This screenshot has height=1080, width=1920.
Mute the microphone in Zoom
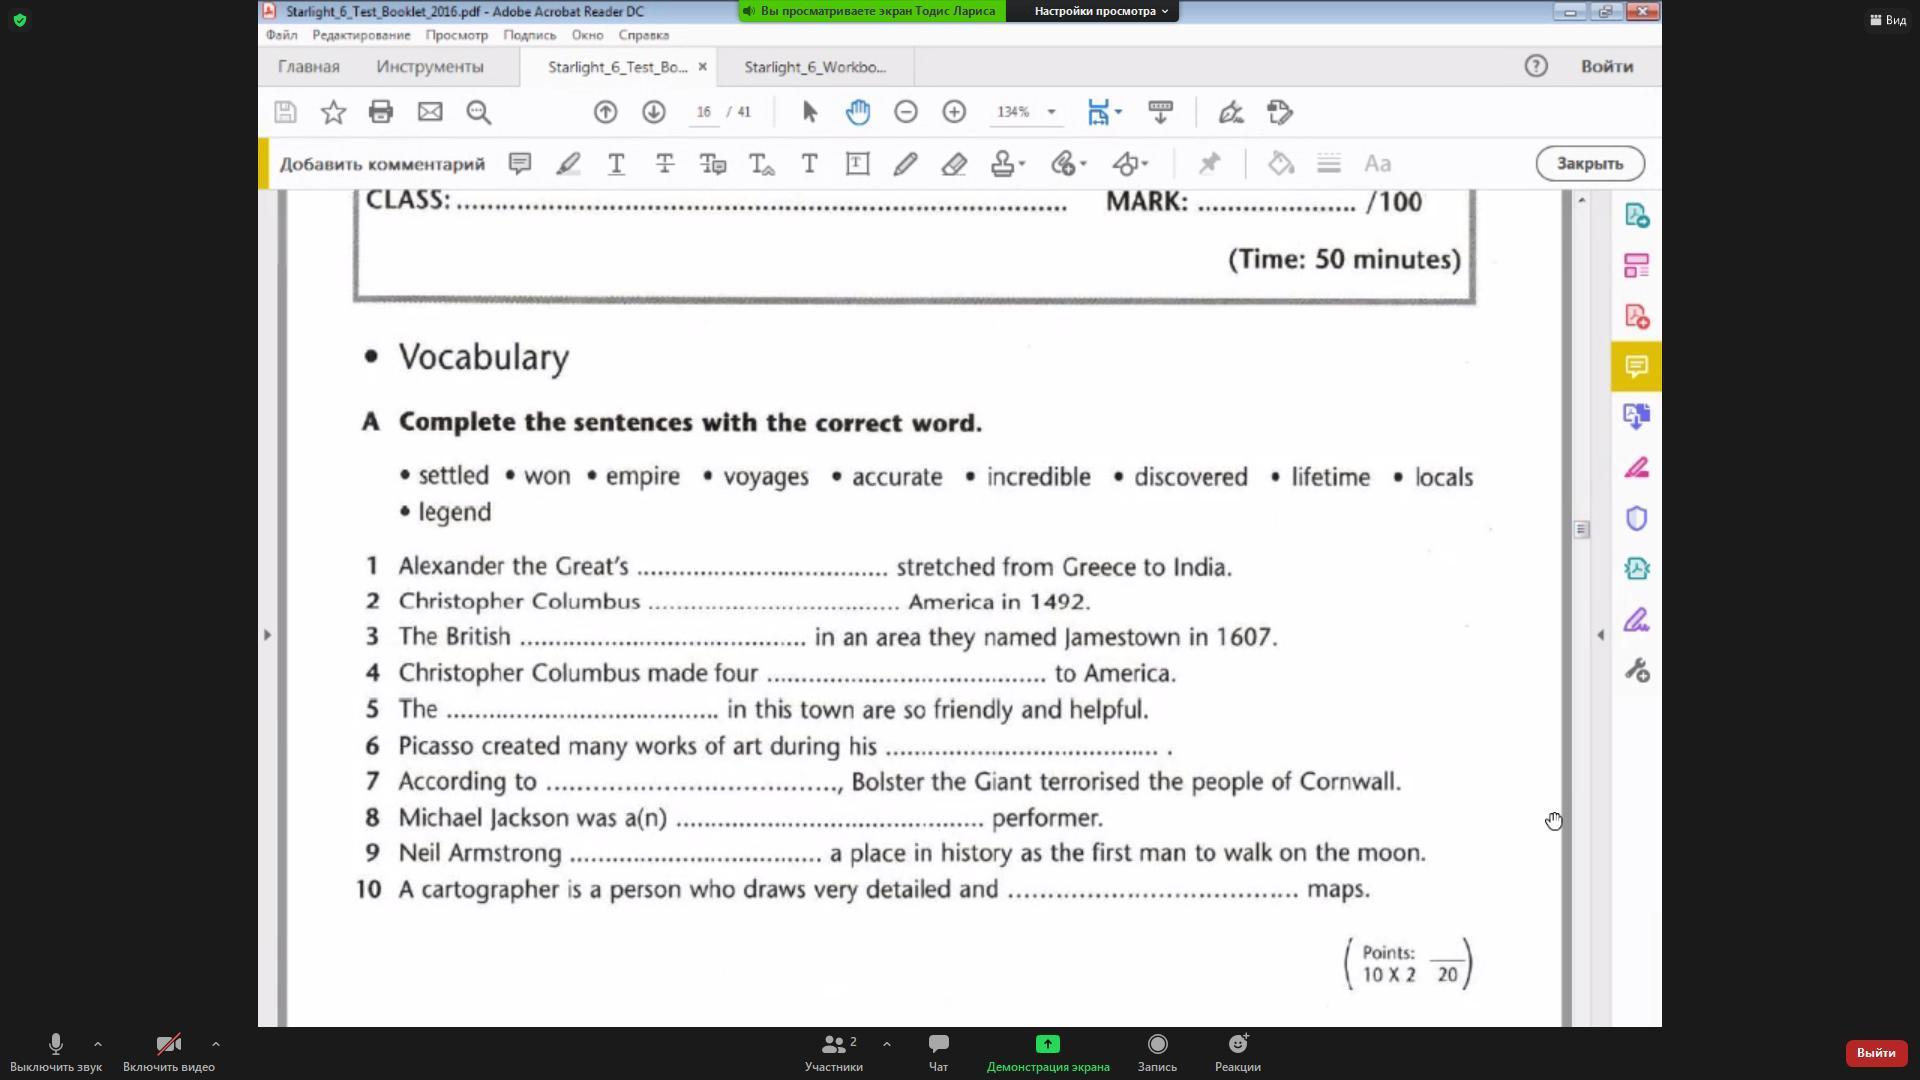(x=56, y=1045)
